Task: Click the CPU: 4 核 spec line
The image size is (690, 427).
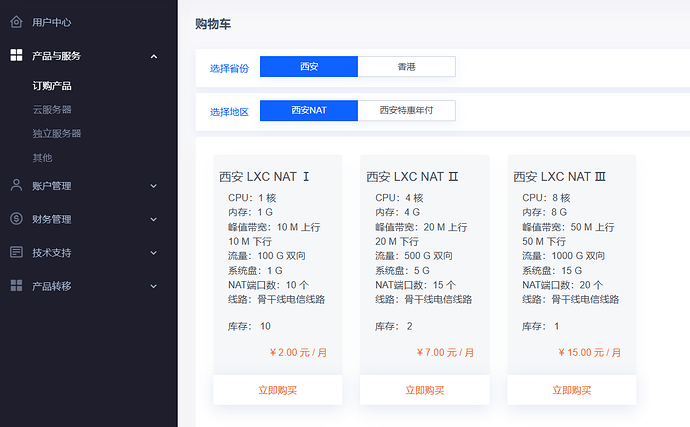Action: coord(399,198)
